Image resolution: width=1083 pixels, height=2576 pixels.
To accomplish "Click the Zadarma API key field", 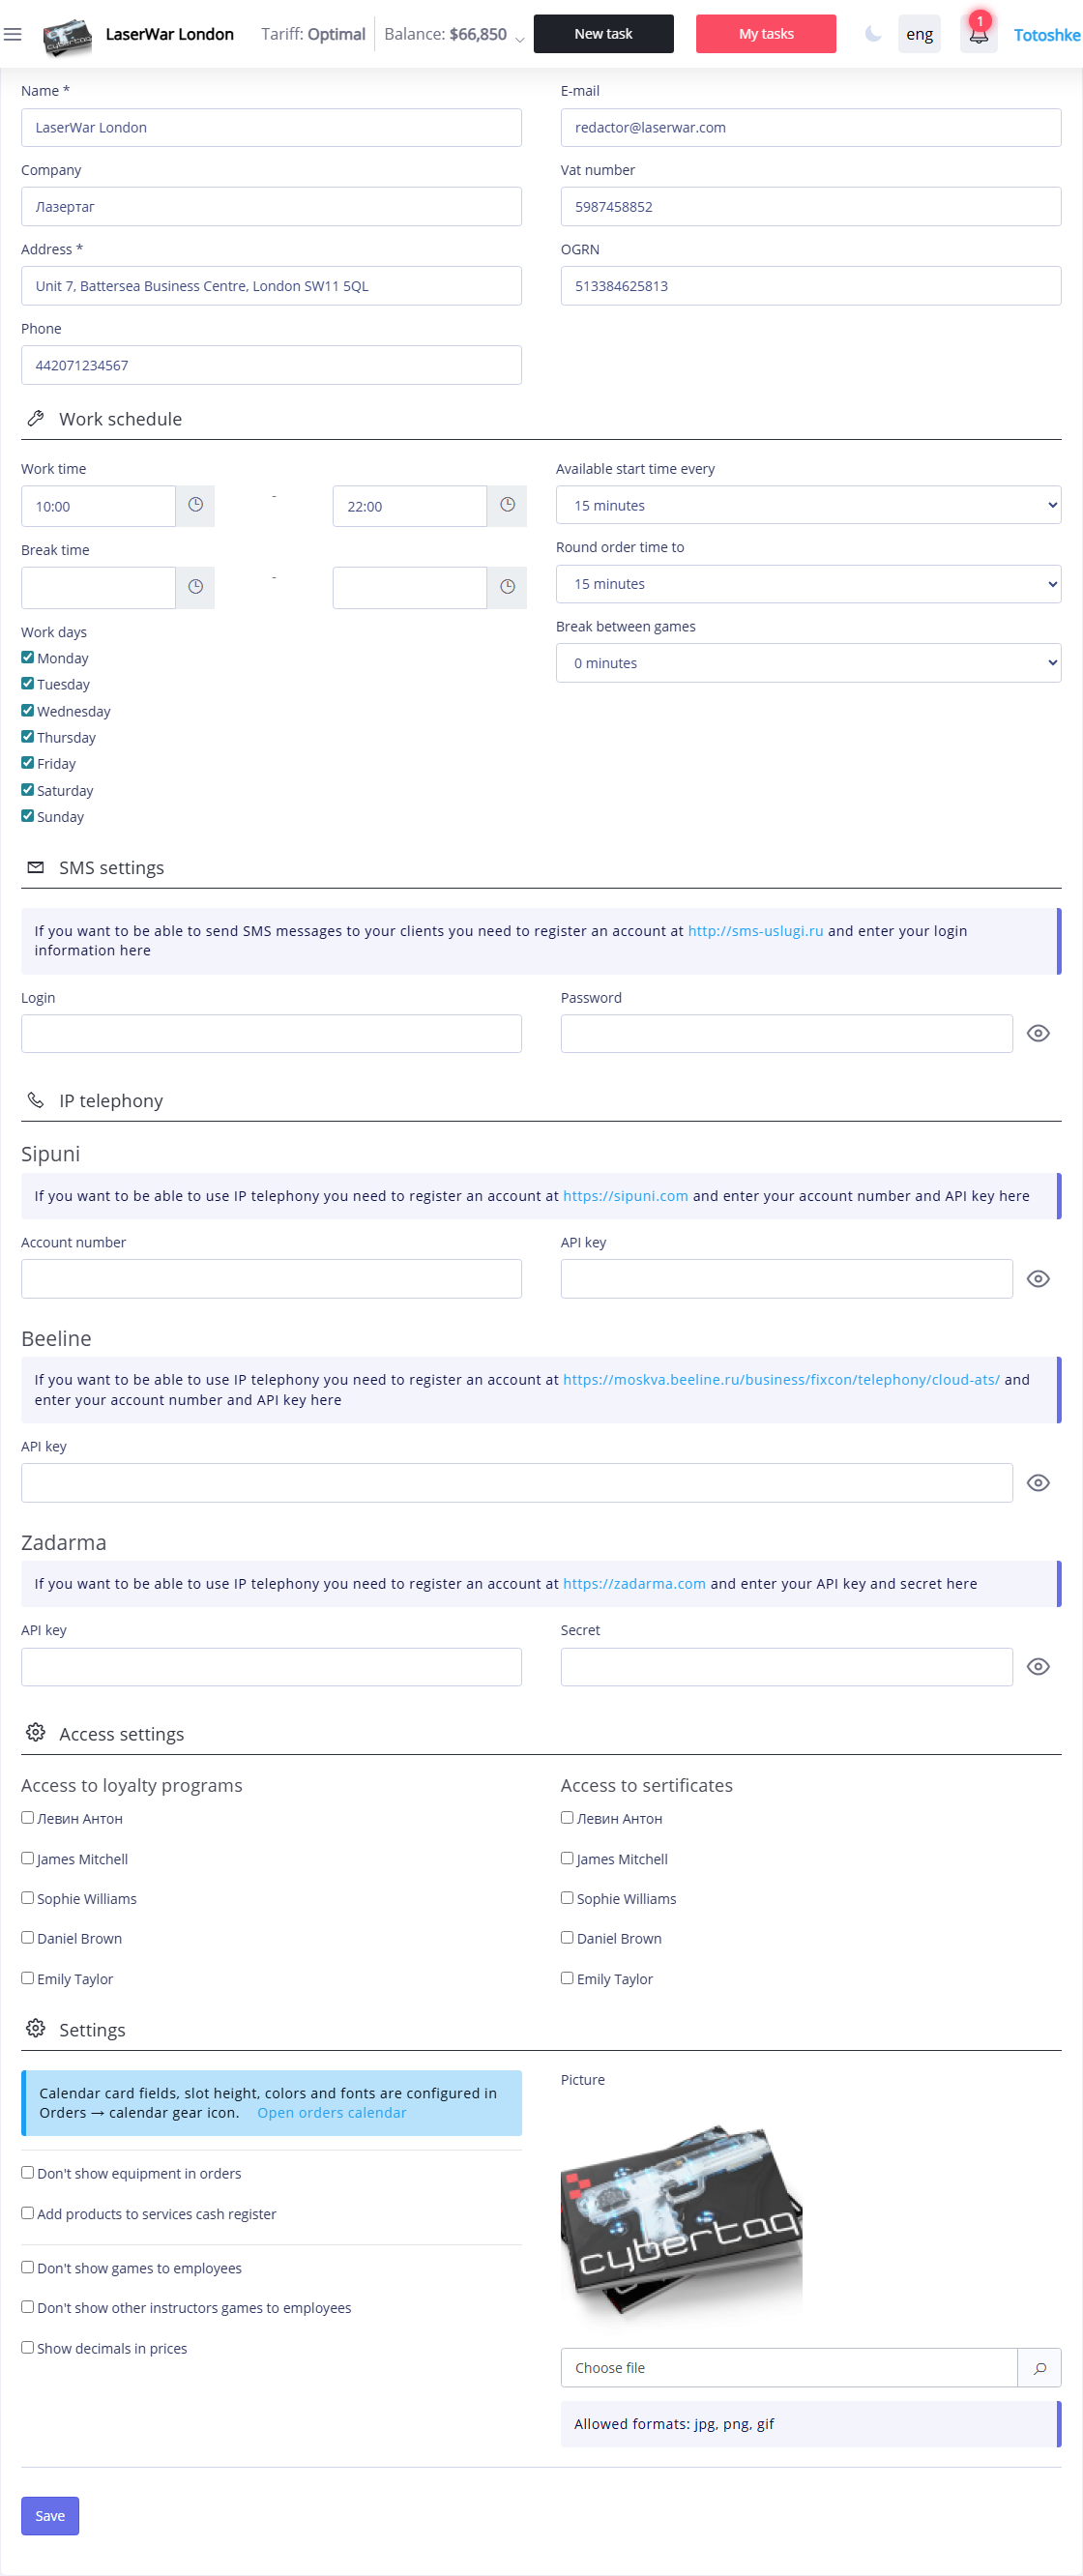I will click(271, 1666).
